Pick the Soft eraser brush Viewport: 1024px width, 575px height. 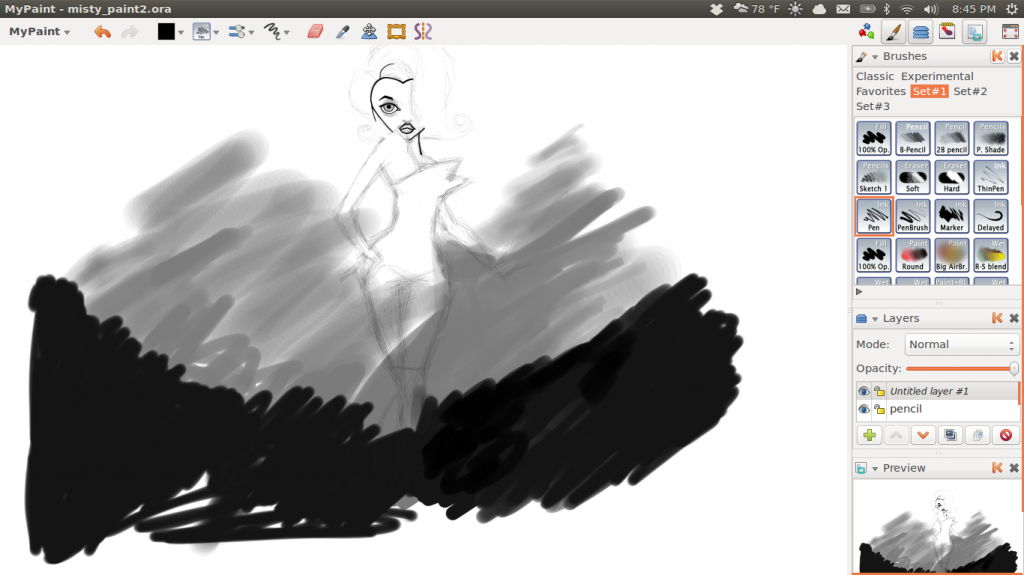pyautogui.click(x=912, y=177)
